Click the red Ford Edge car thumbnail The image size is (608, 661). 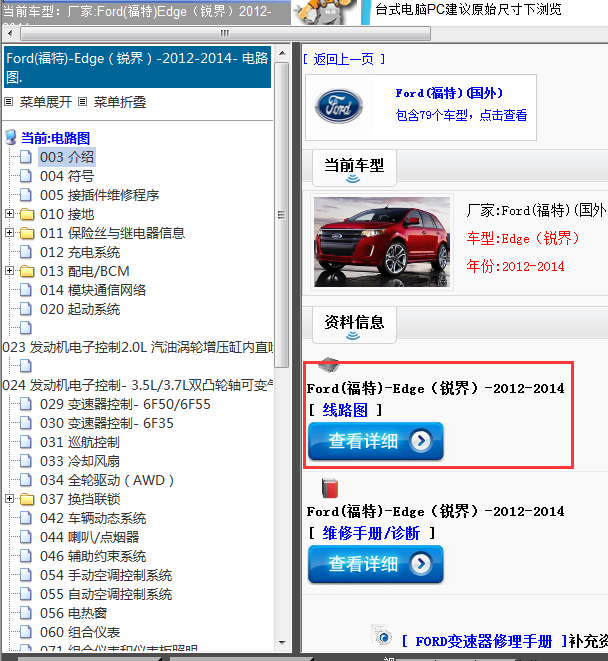(x=382, y=242)
